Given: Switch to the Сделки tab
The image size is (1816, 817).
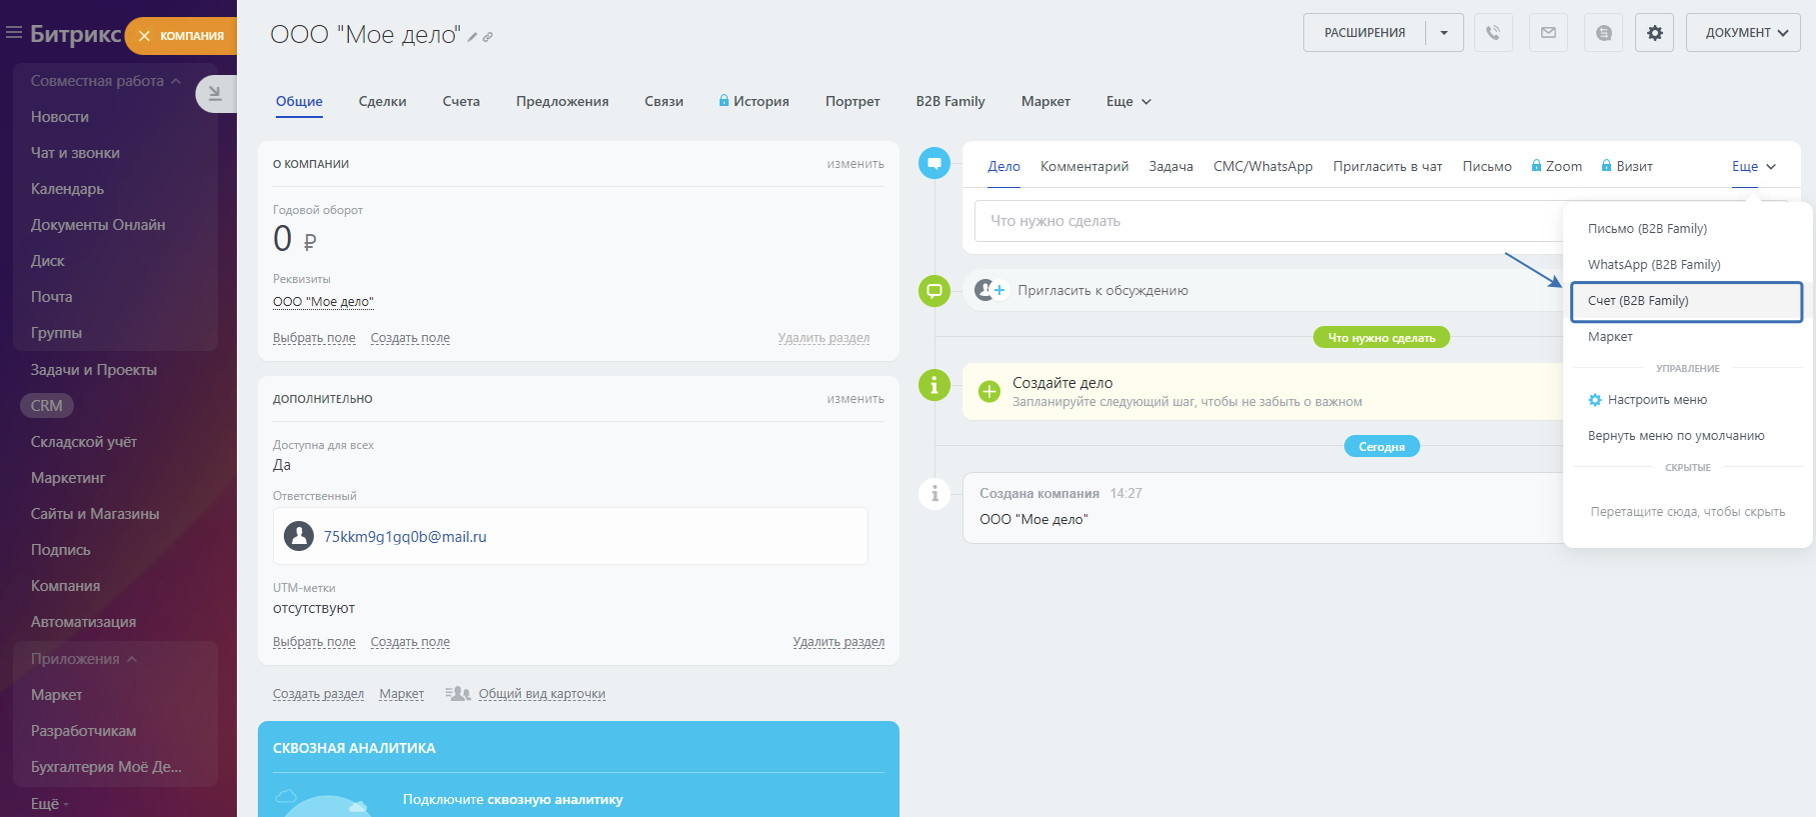Looking at the screenshot, I should point(382,101).
